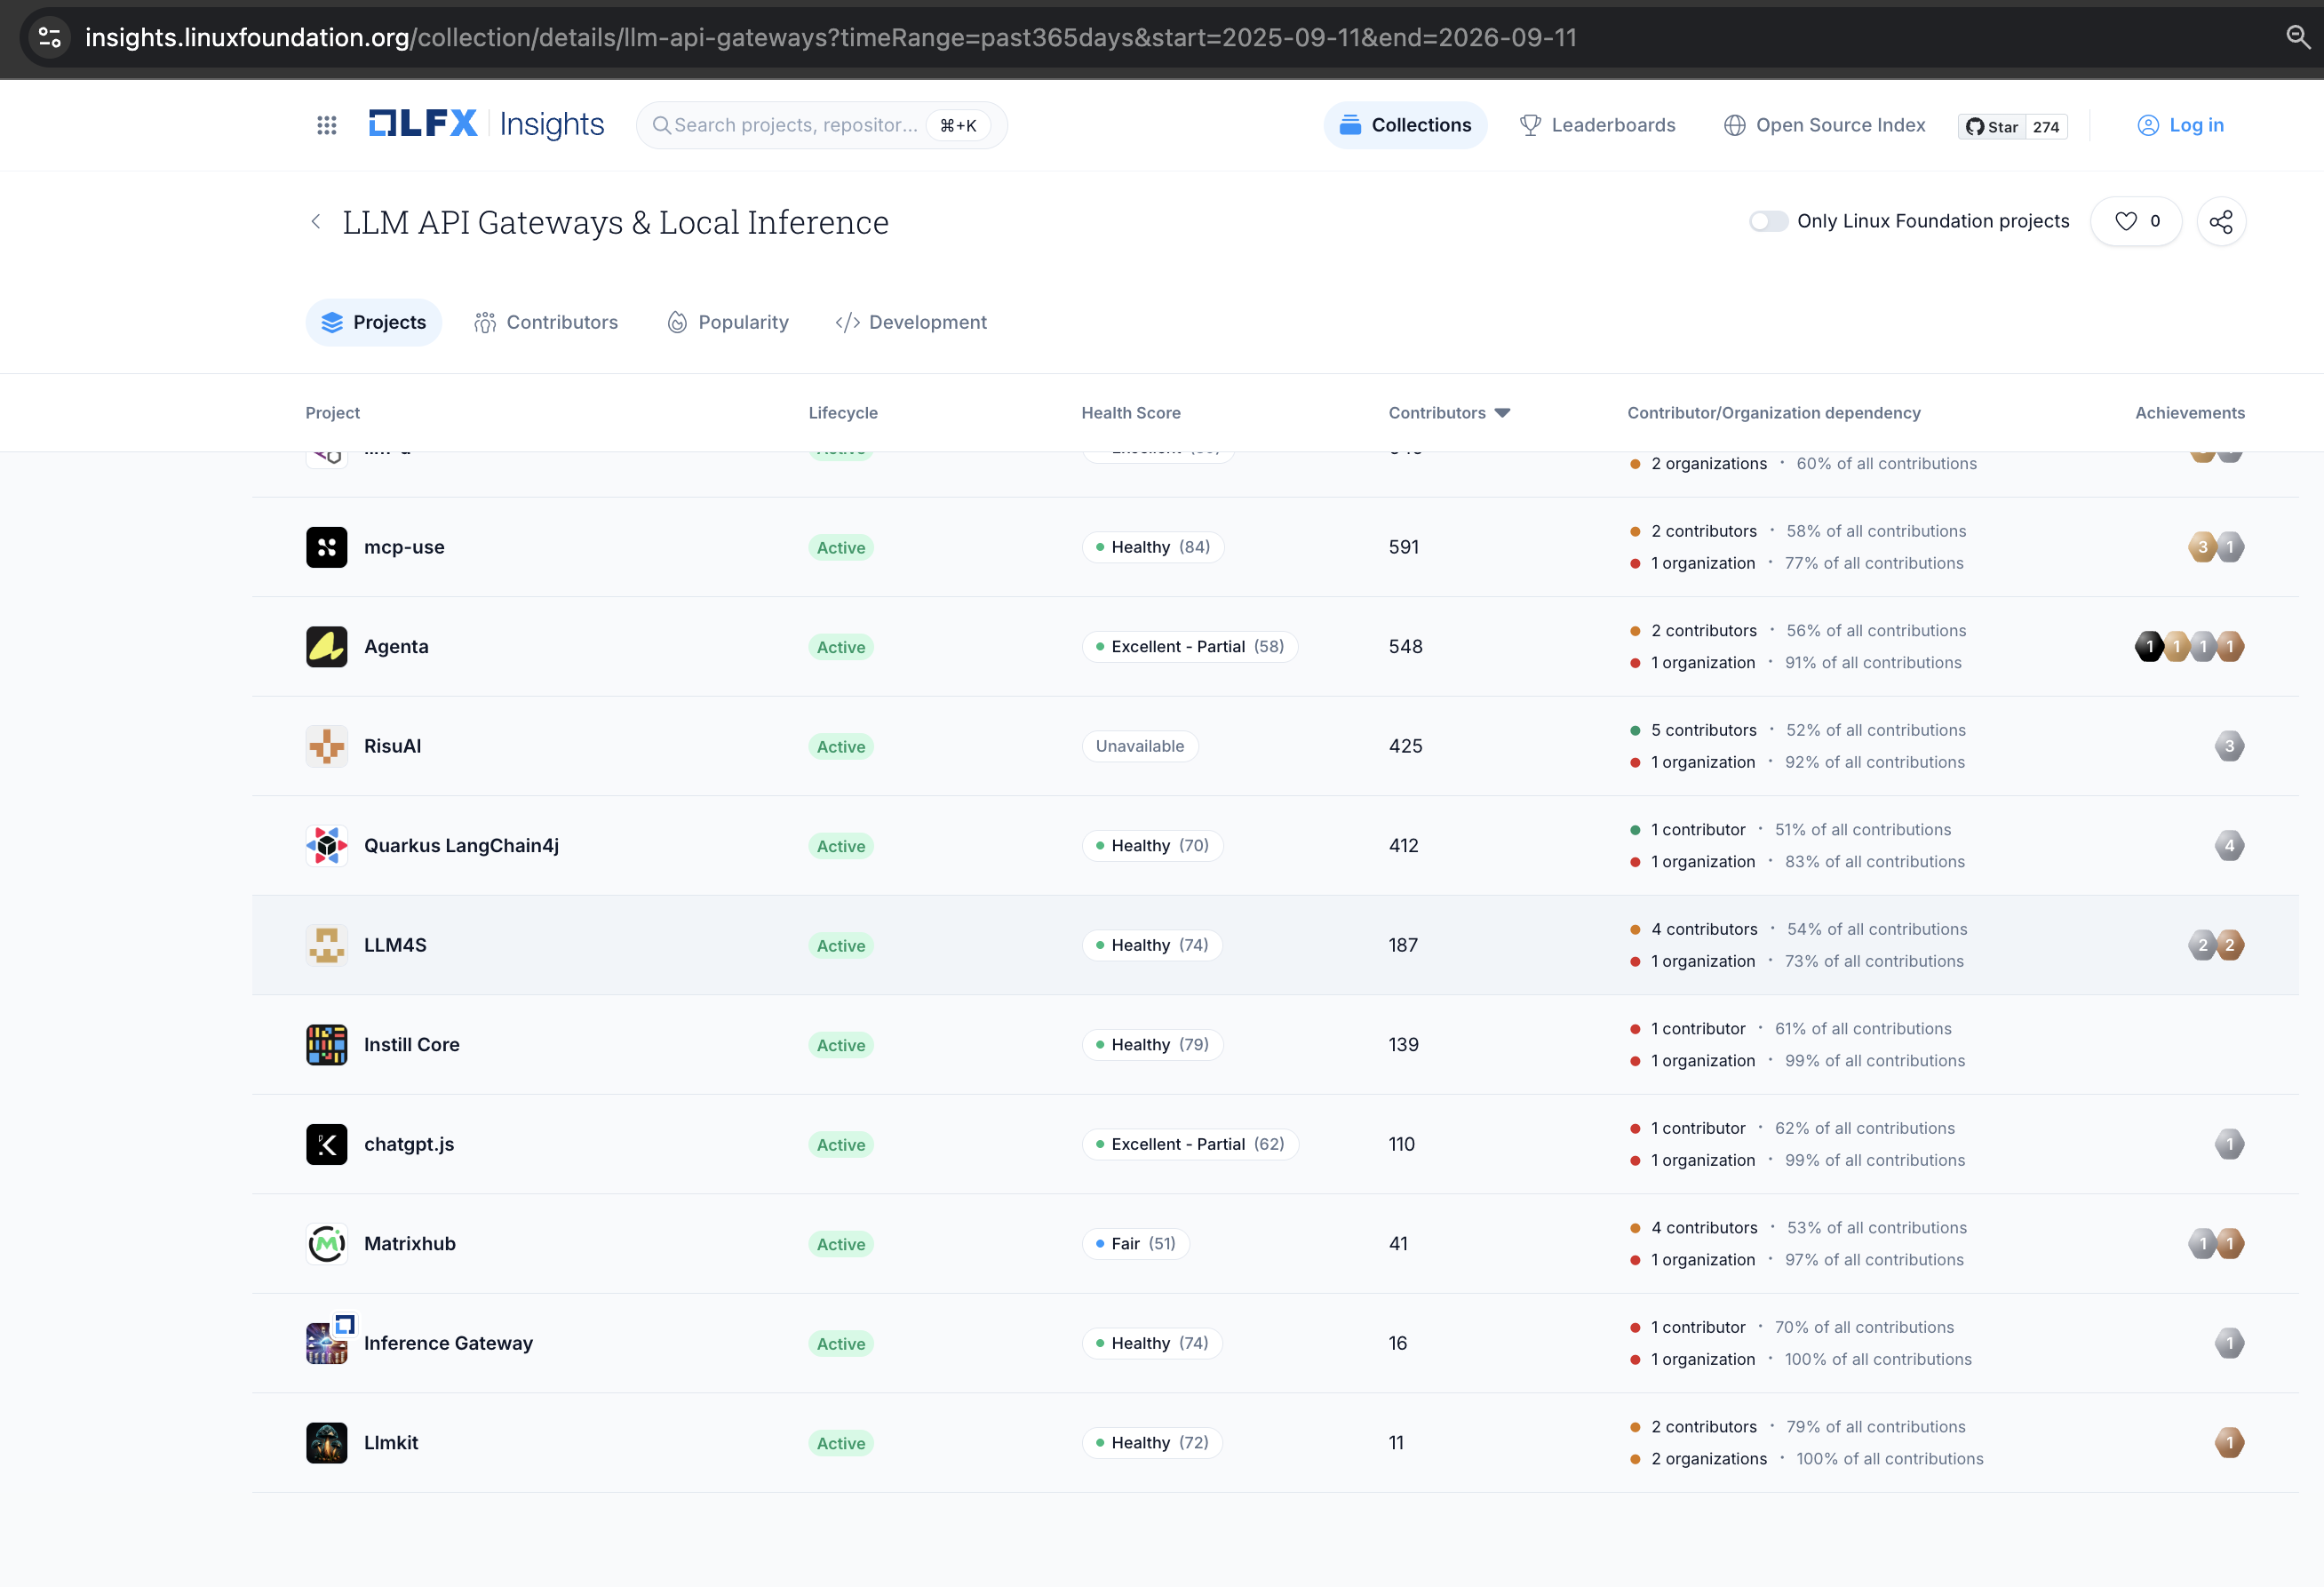The image size is (2324, 1587).
Task: Click Matrixhub's Fair (51) badge
Action: tap(1135, 1243)
